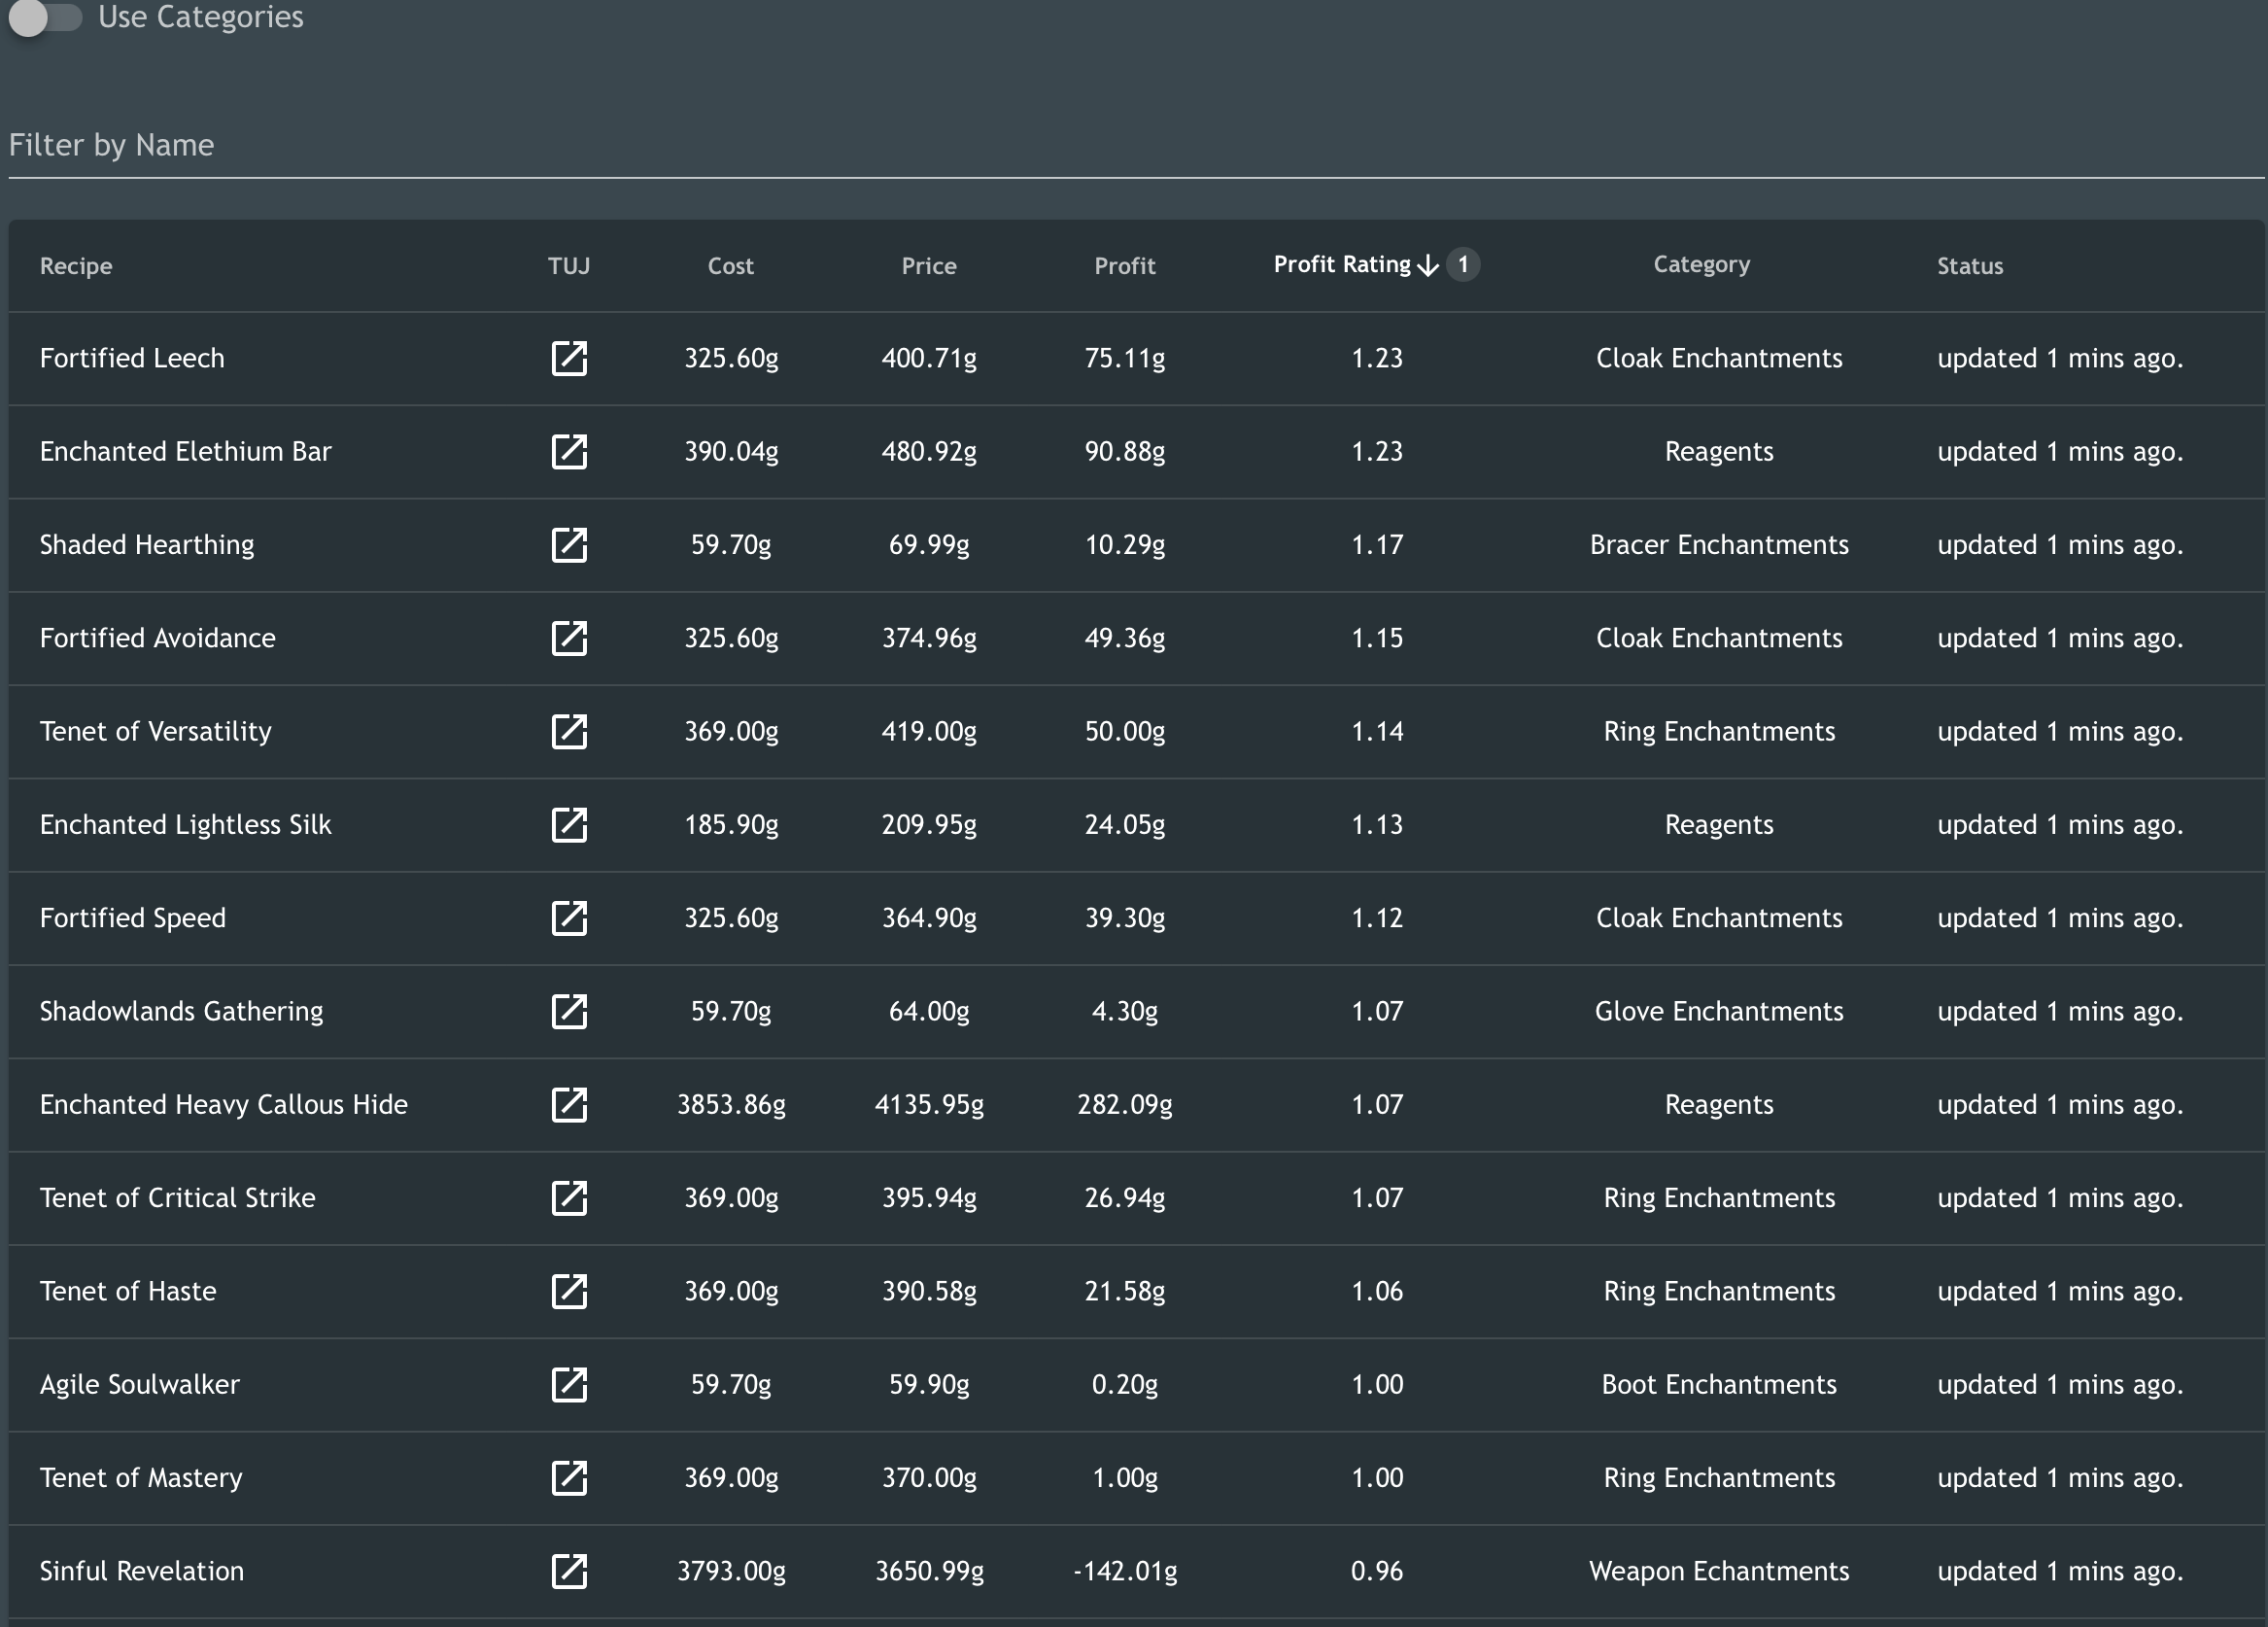The height and width of the screenshot is (1627, 2268).
Task: Enable the Use Categories toggle
Action: pos(45,17)
